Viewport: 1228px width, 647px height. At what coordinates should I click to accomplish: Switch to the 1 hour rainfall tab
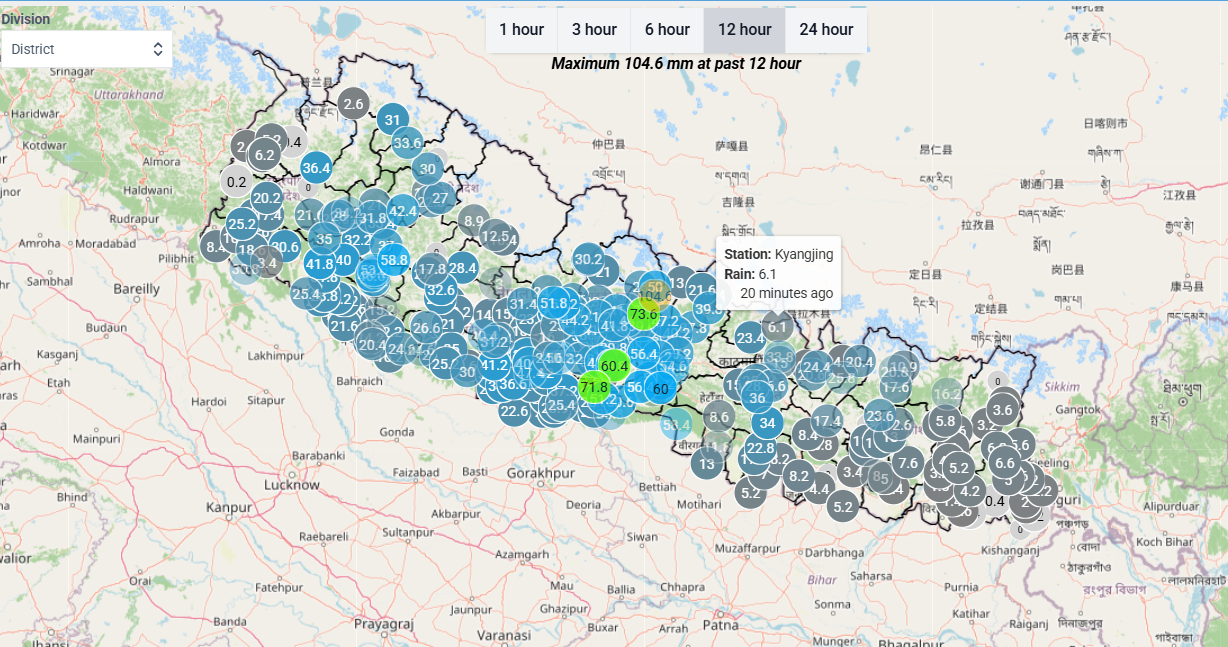(521, 29)
